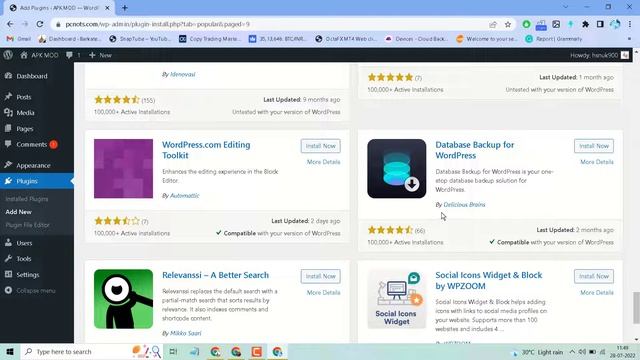This screenshot has width=640, height=360.
Task: Open the Howdy user account menu
Action: [x=599, y=55]
